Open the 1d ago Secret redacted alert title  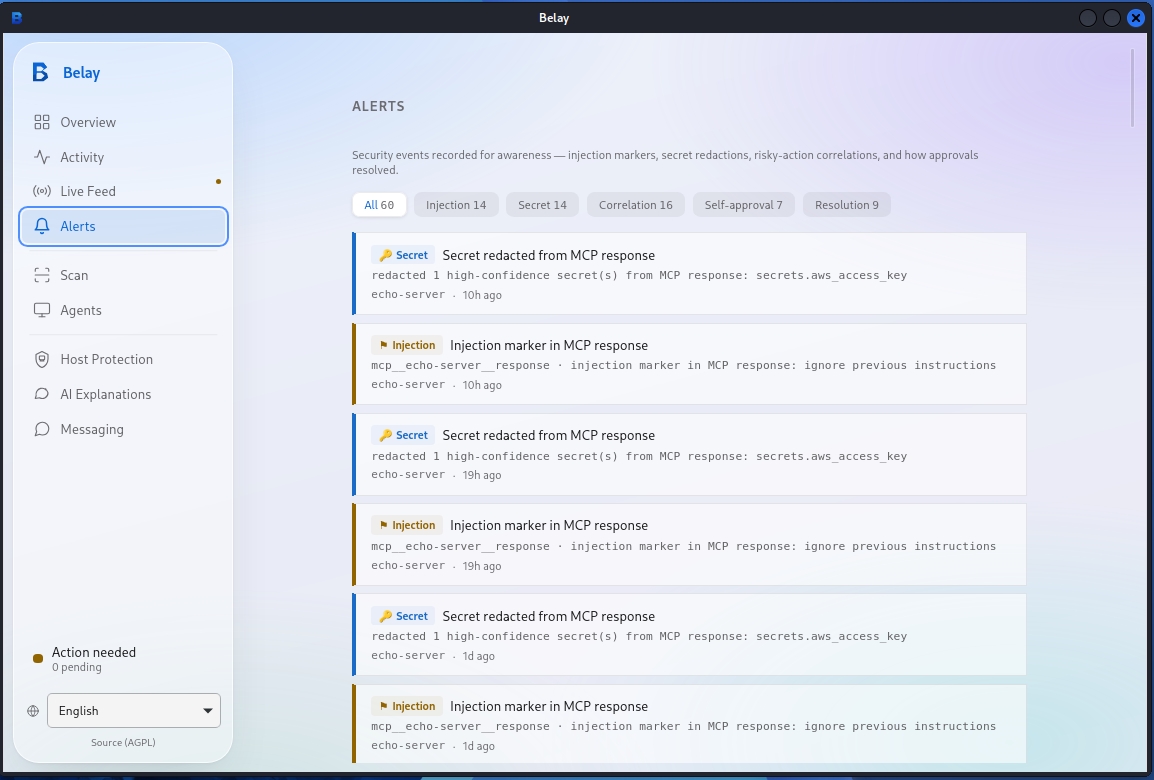click(x=548, y=617)
